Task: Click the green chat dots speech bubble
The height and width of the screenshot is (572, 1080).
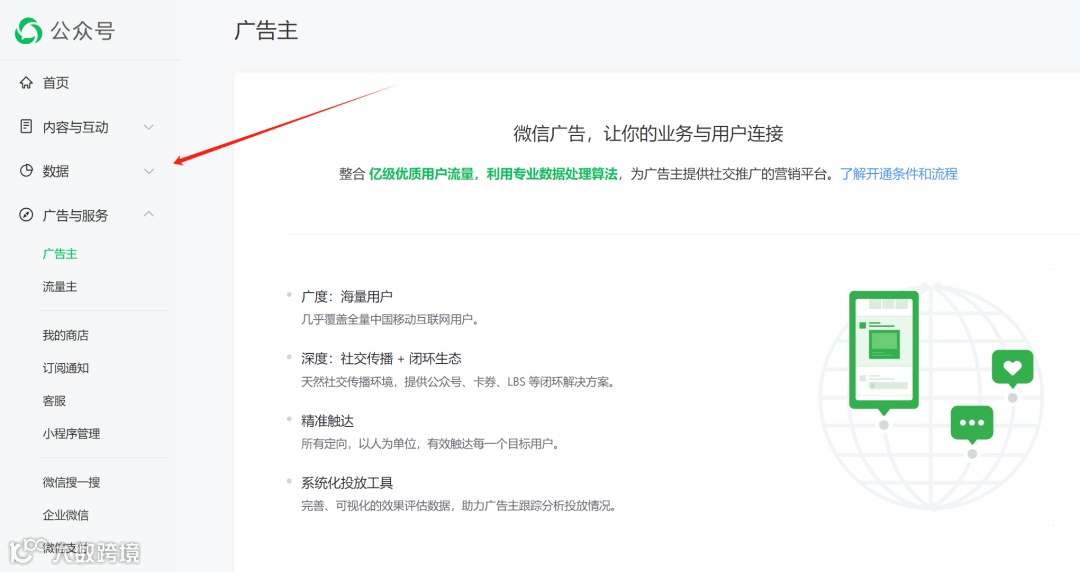Action: coord(972,423)
